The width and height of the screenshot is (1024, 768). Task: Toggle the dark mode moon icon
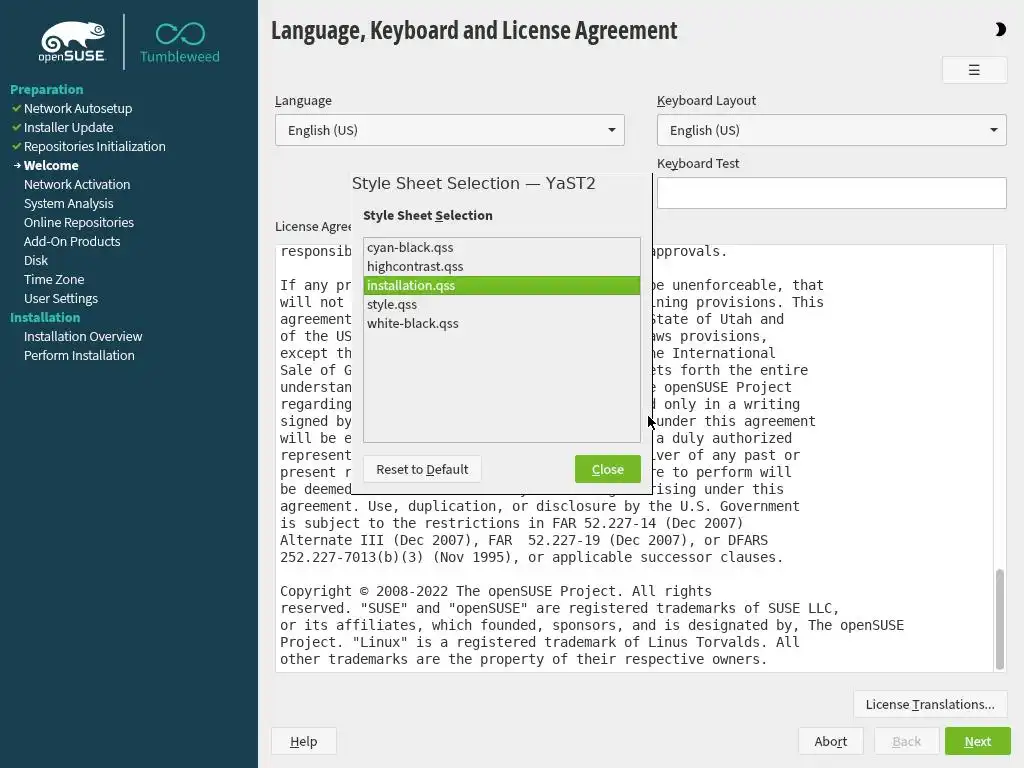click(1000, 29)
